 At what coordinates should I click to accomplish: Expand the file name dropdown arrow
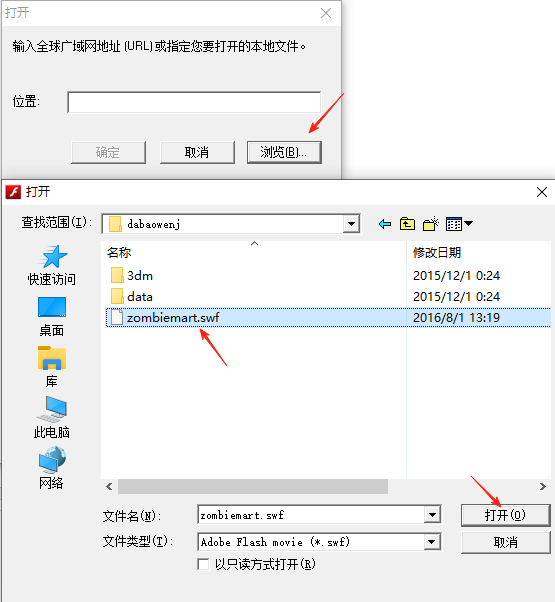[x=432, y=515]
